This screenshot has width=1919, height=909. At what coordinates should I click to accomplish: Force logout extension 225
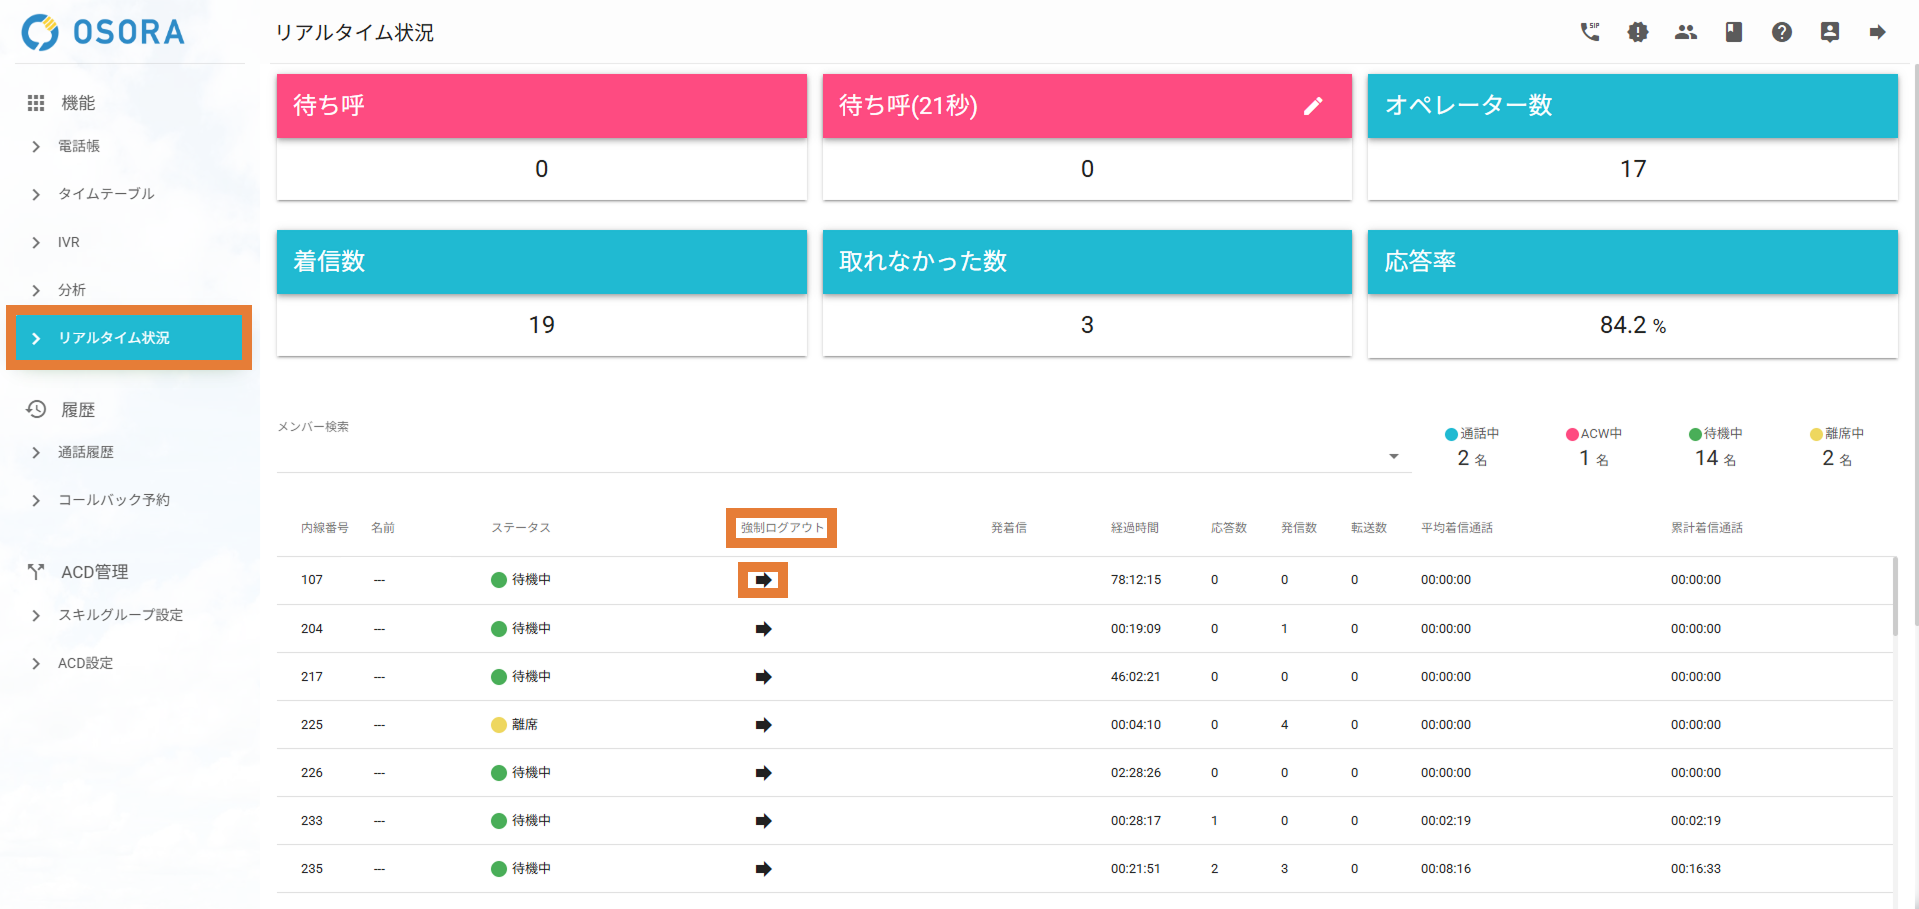click(x=763, y=725)
